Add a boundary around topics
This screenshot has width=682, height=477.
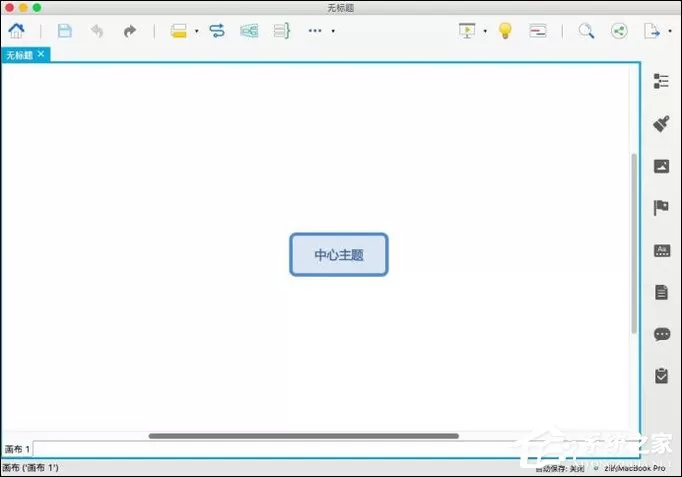point(249,31)
